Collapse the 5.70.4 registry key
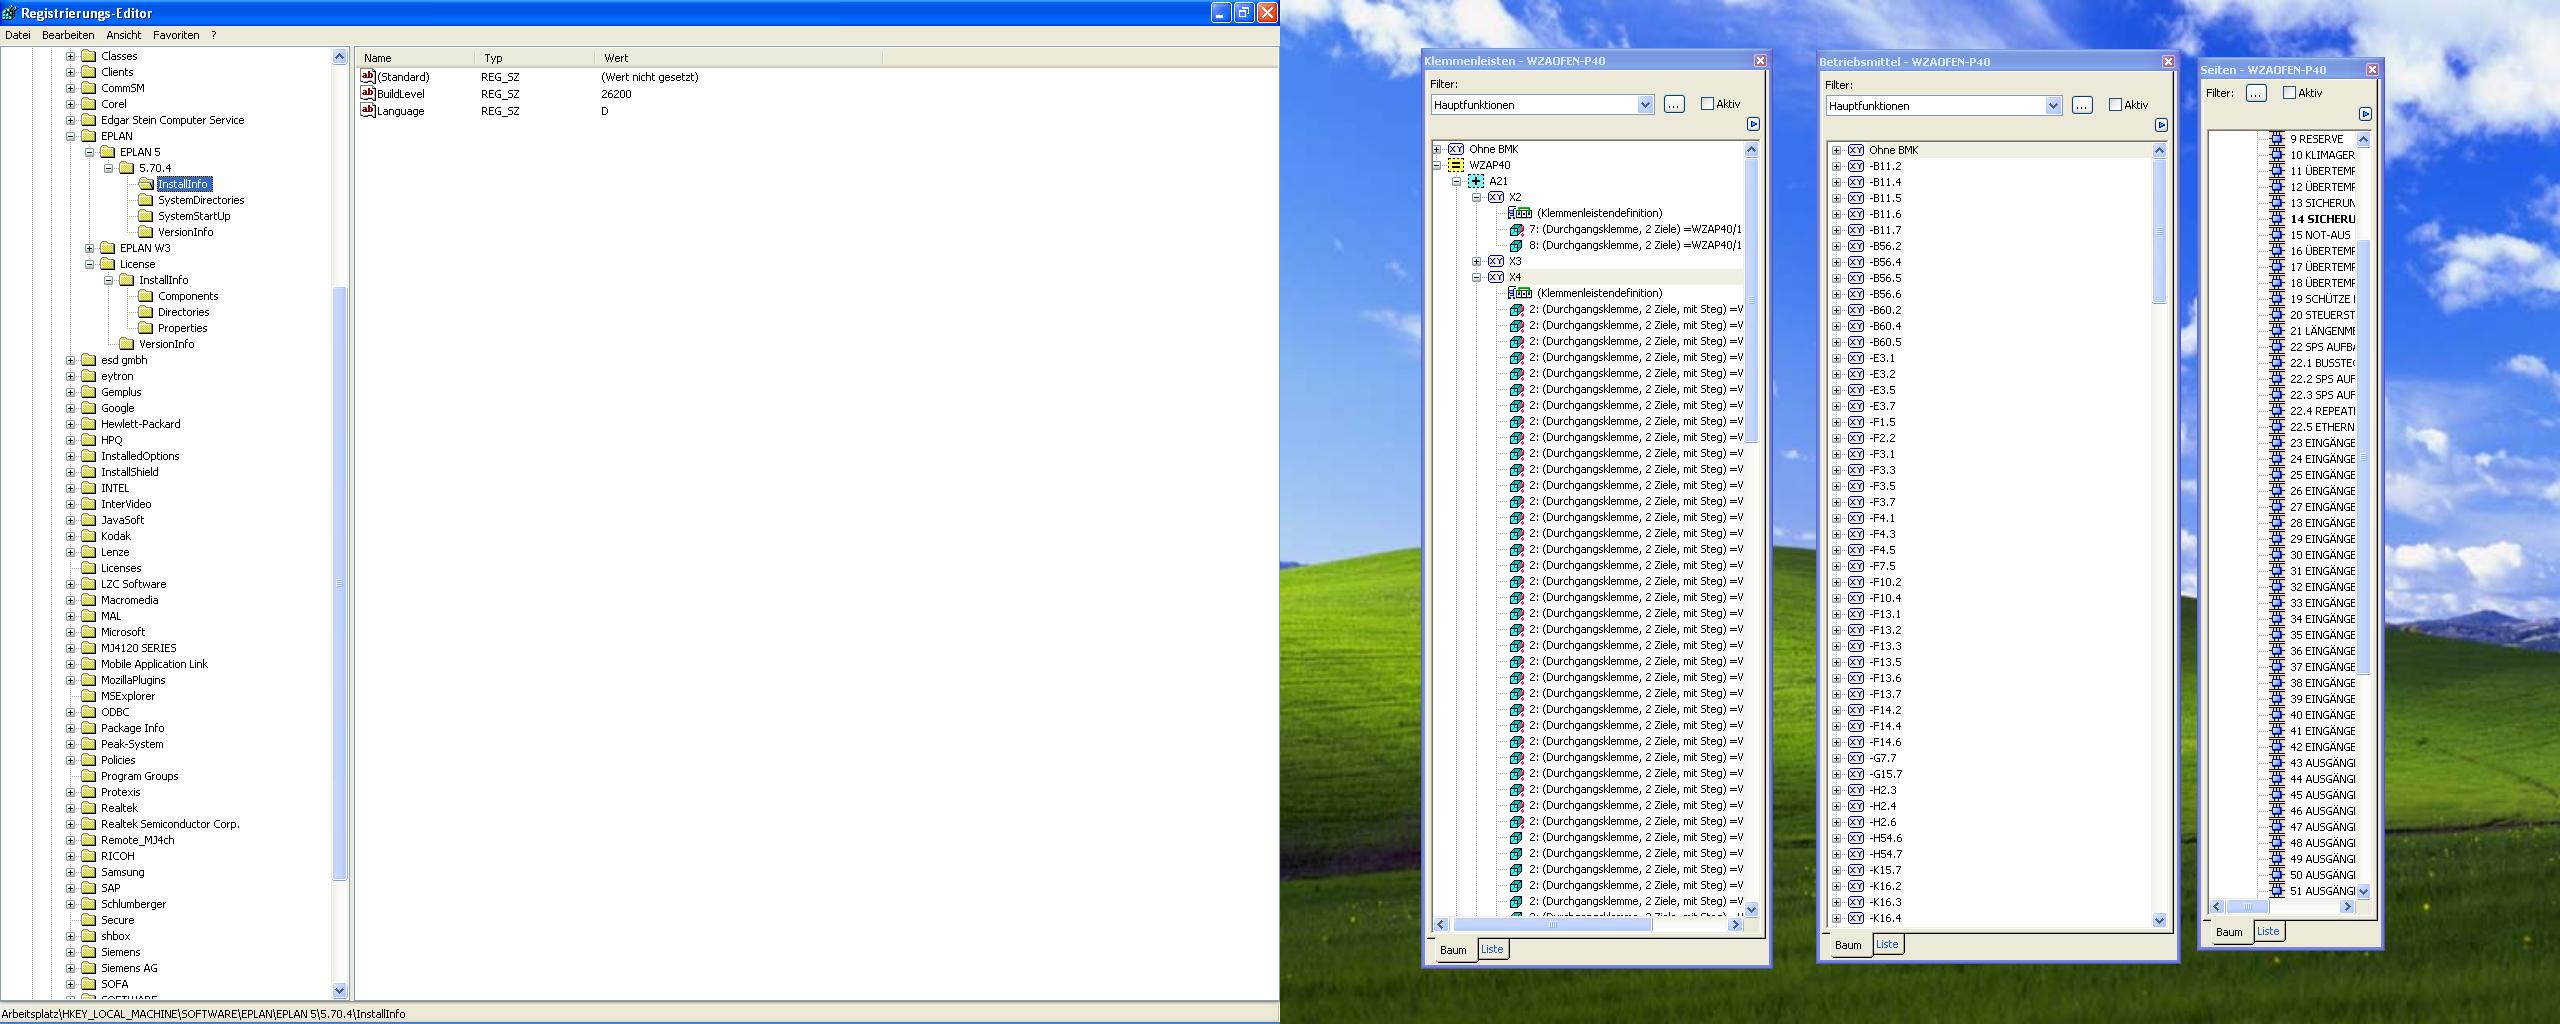 click(109, 168)
